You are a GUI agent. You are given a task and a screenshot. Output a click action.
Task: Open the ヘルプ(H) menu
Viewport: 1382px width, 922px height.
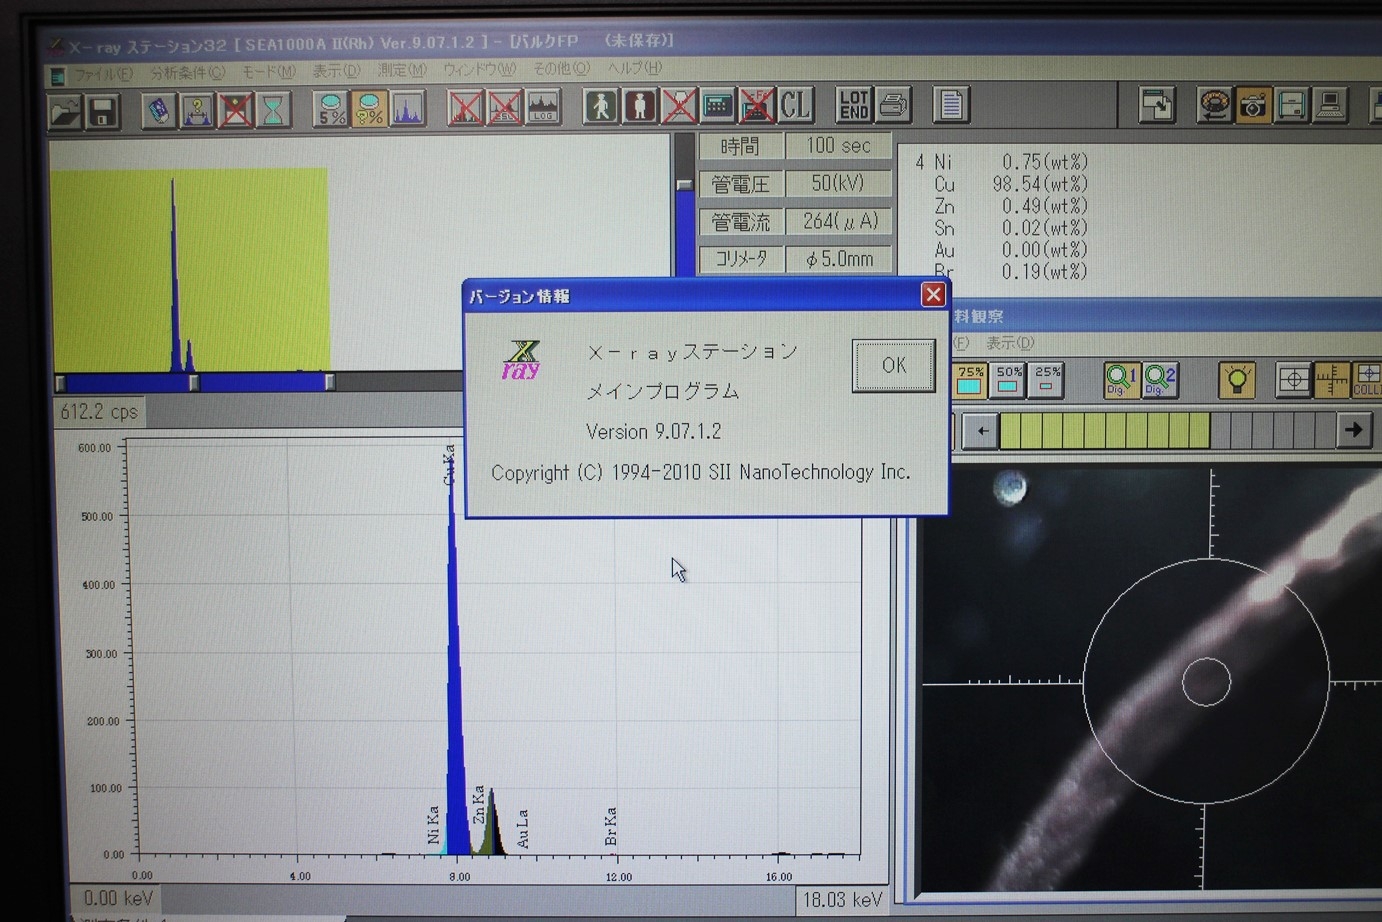[x=635, y=67]
